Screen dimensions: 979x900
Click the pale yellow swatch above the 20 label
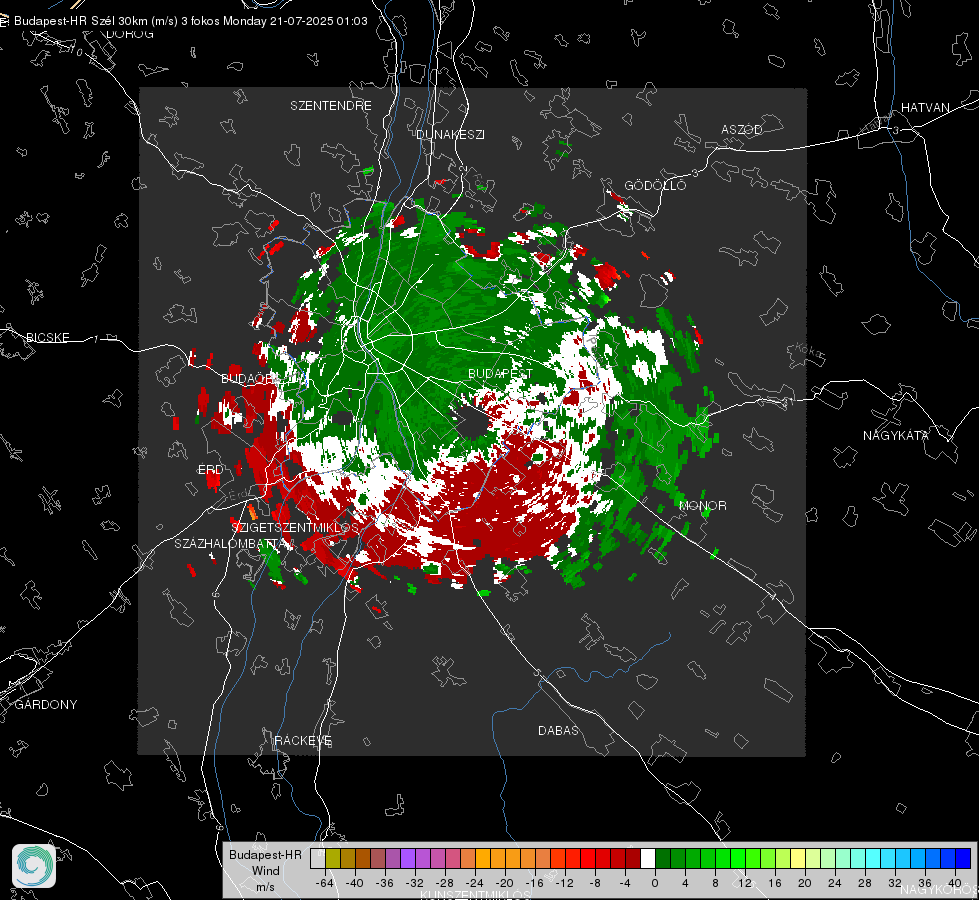pyautogui.click(x=798, y=858)
